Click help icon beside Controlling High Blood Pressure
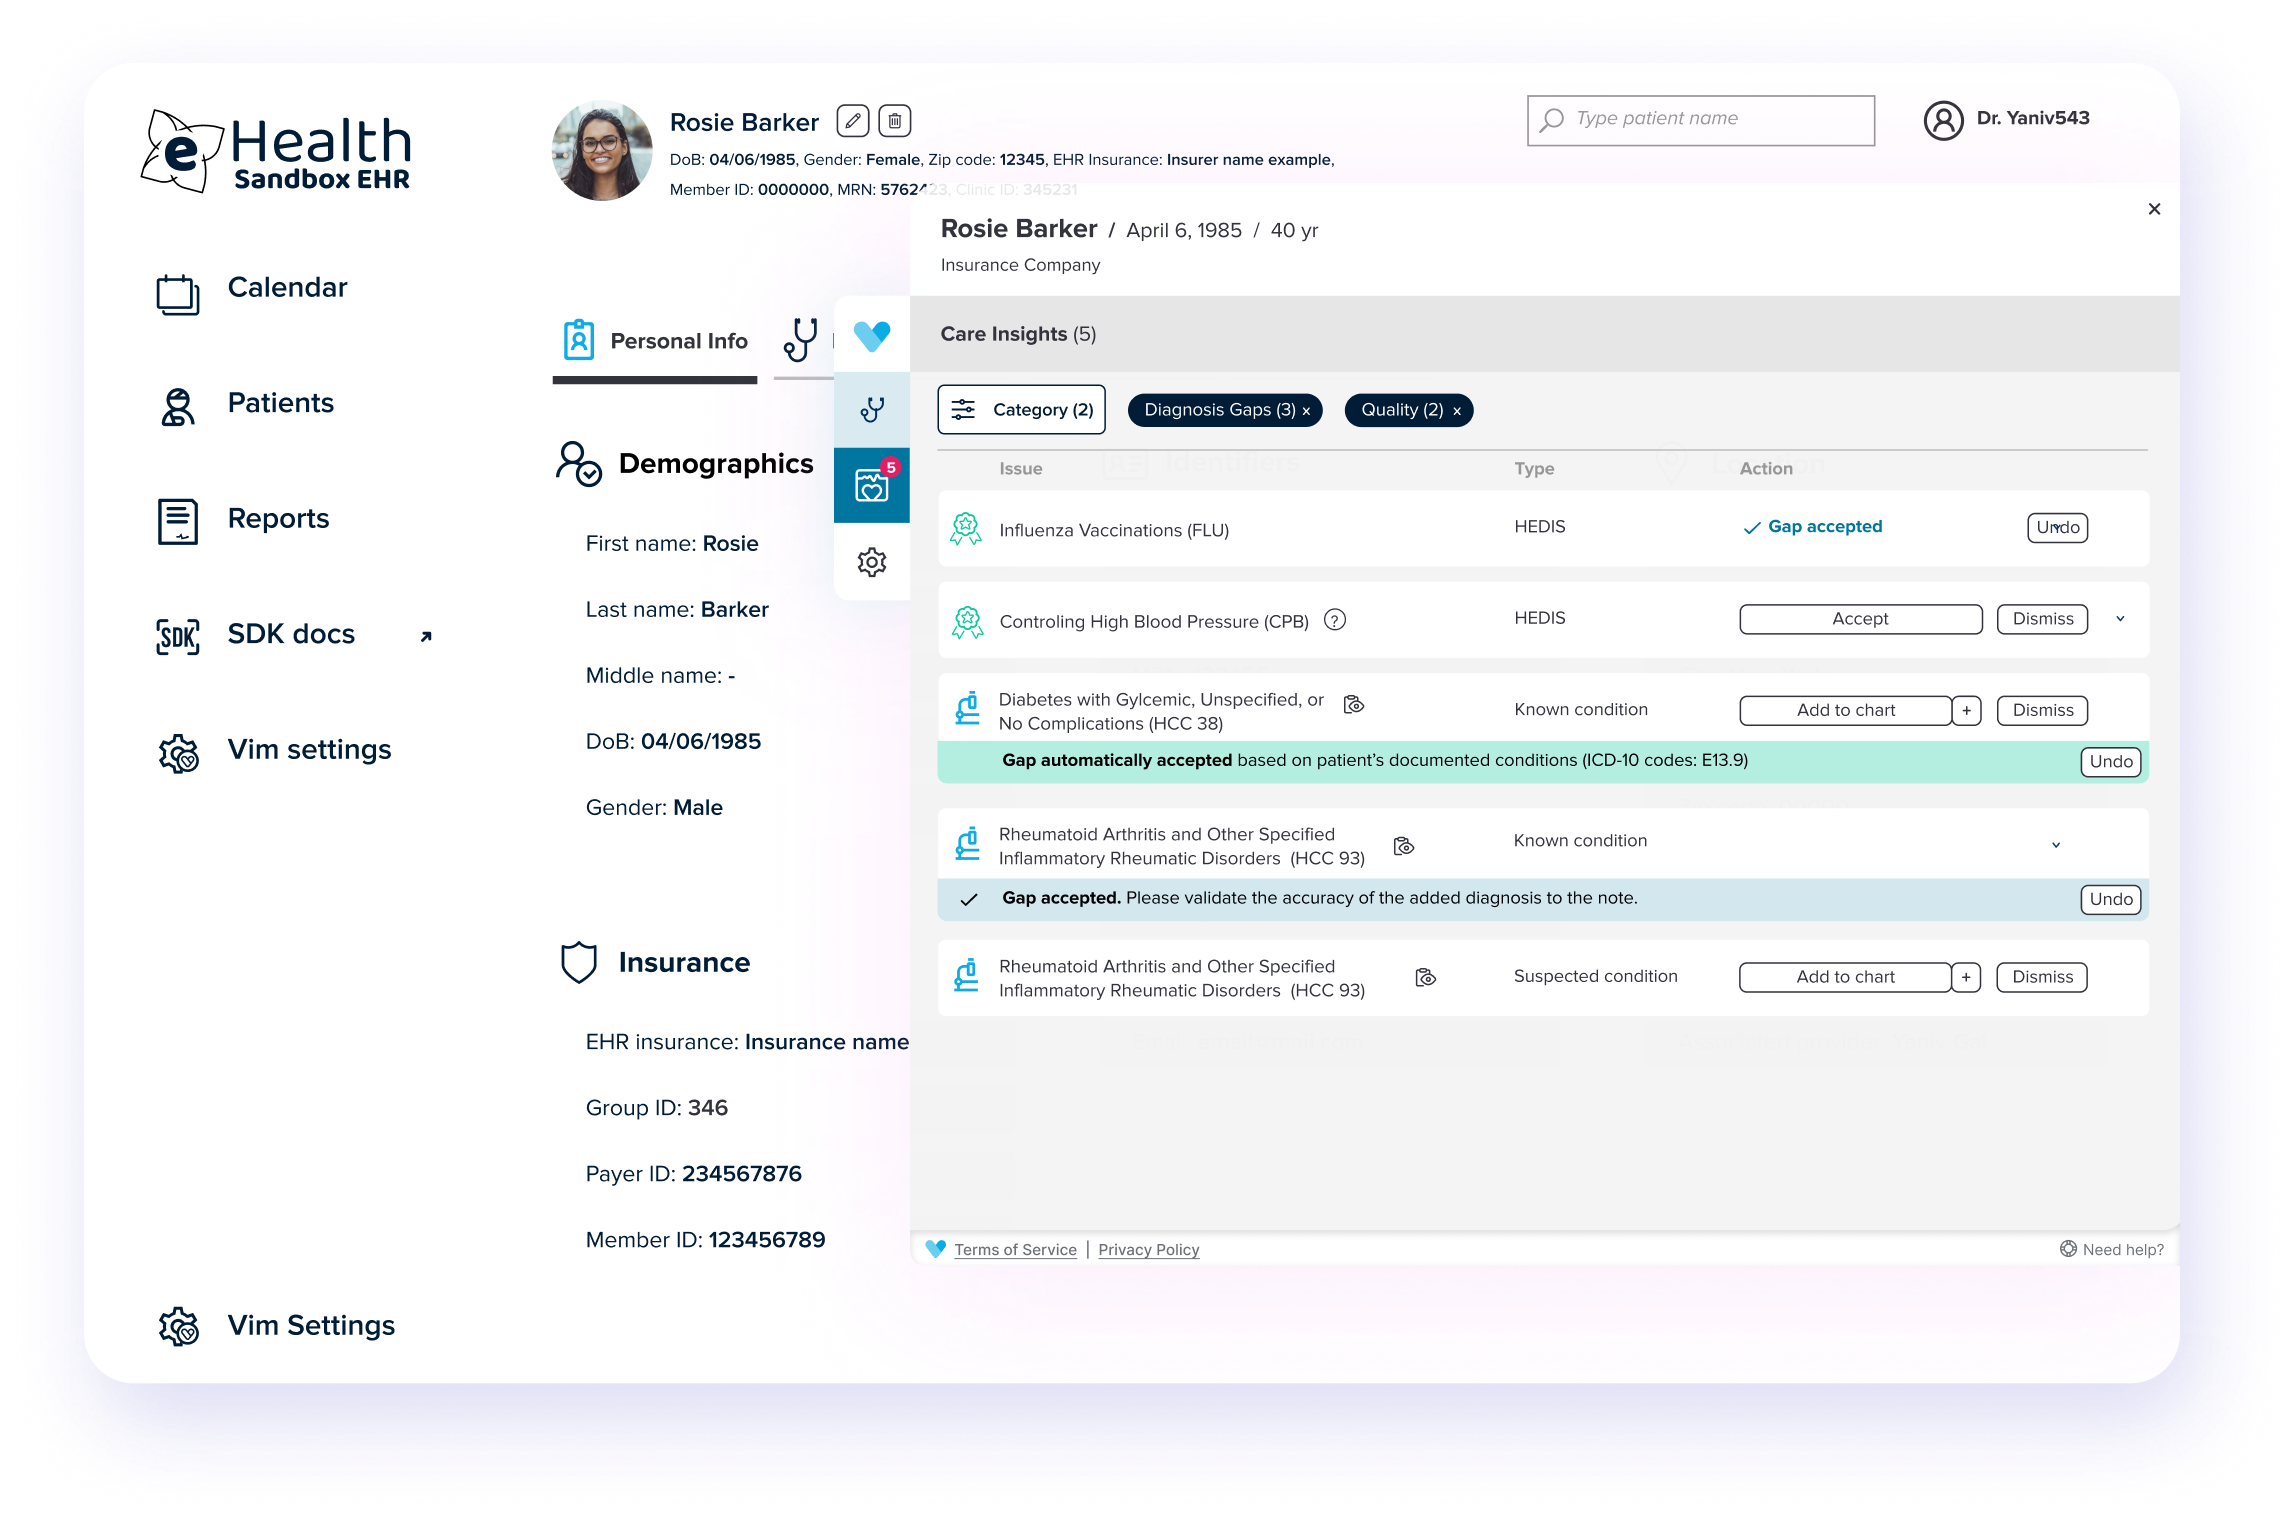2292x1516 pixels. 1334,620
